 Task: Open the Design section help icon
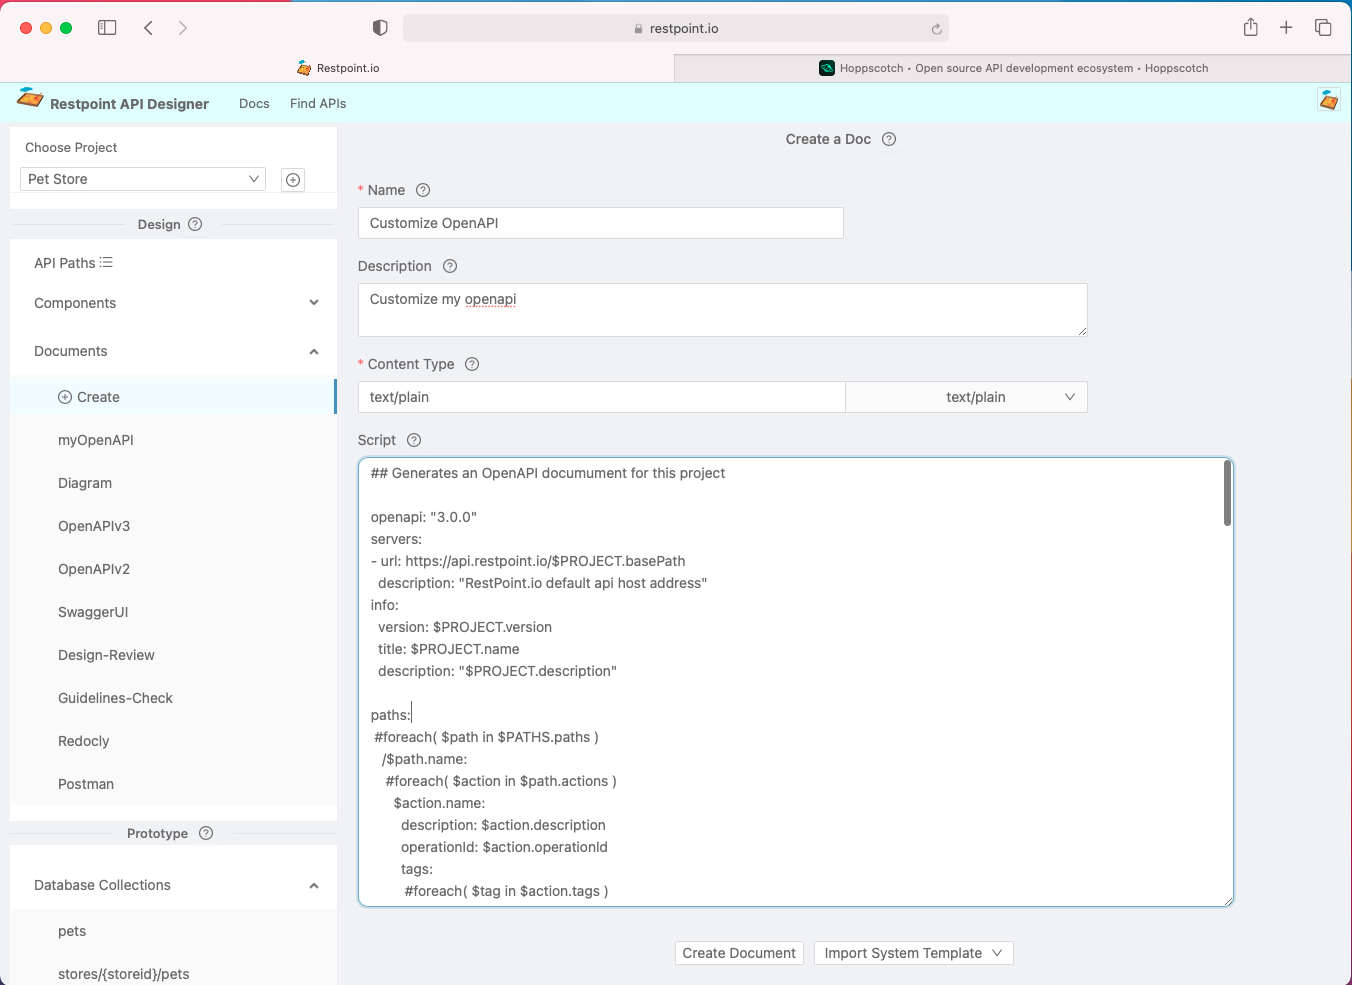[x=195, y=224]
